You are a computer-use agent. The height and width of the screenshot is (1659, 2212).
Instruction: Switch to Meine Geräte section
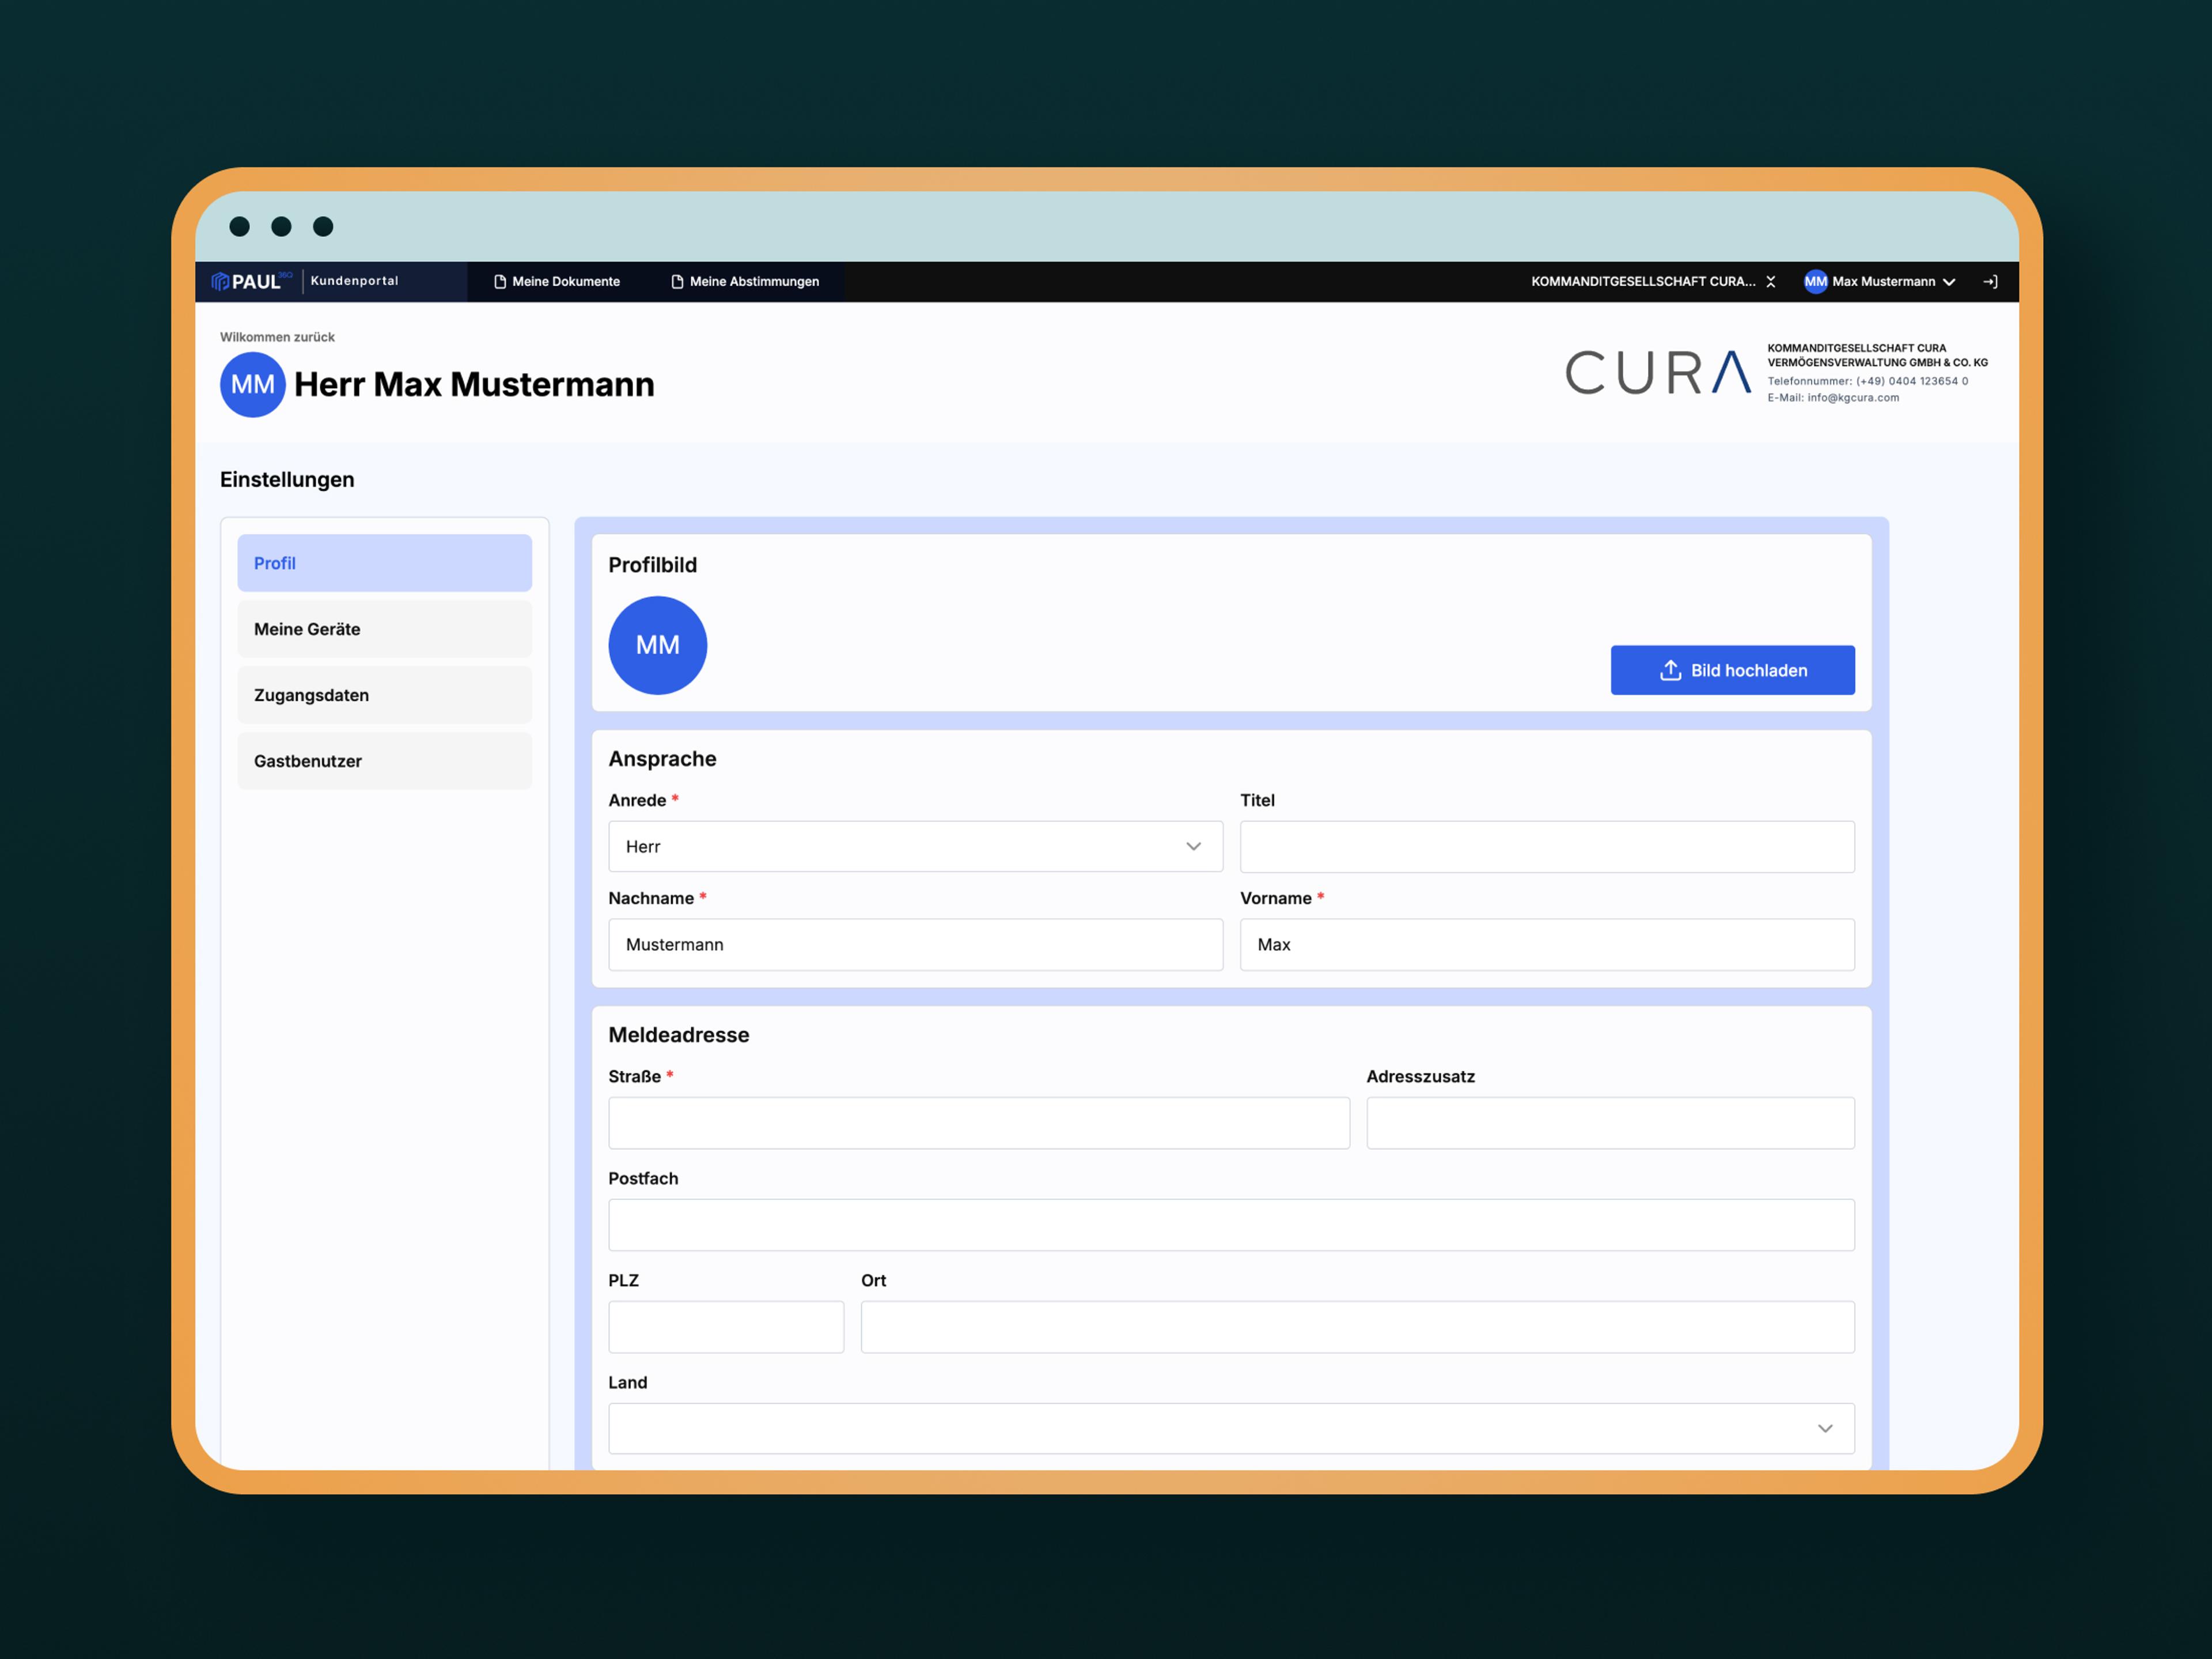(x=384, y=629)
